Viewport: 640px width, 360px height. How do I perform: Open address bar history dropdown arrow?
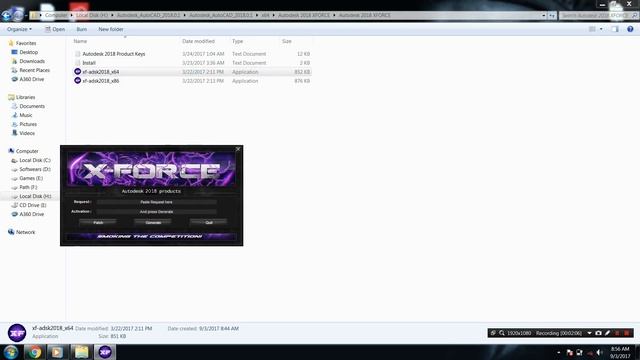pyautogui.click(x=544, y=16)
